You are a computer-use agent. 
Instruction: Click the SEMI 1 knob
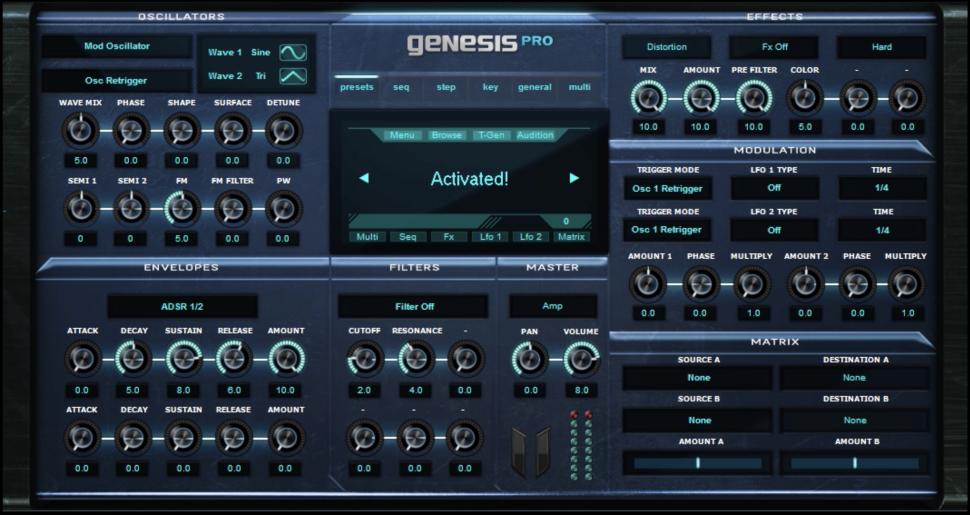[x=81, y=209]
